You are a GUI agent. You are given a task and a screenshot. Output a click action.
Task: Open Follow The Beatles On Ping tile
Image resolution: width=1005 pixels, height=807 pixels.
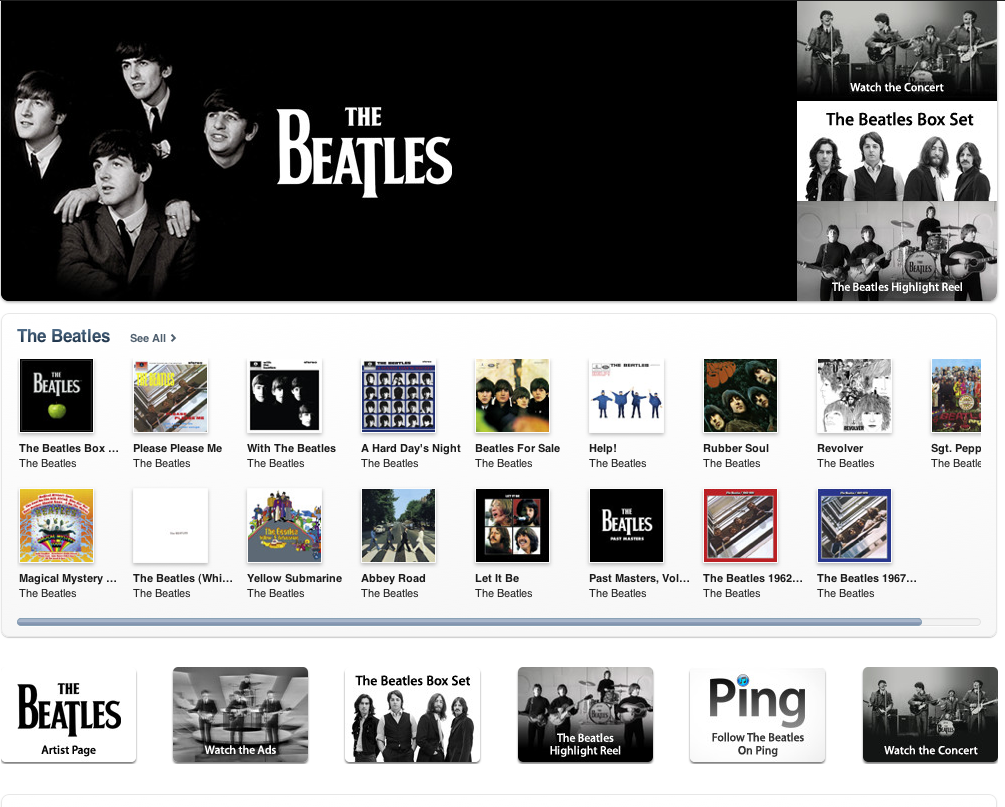(758, 715)
